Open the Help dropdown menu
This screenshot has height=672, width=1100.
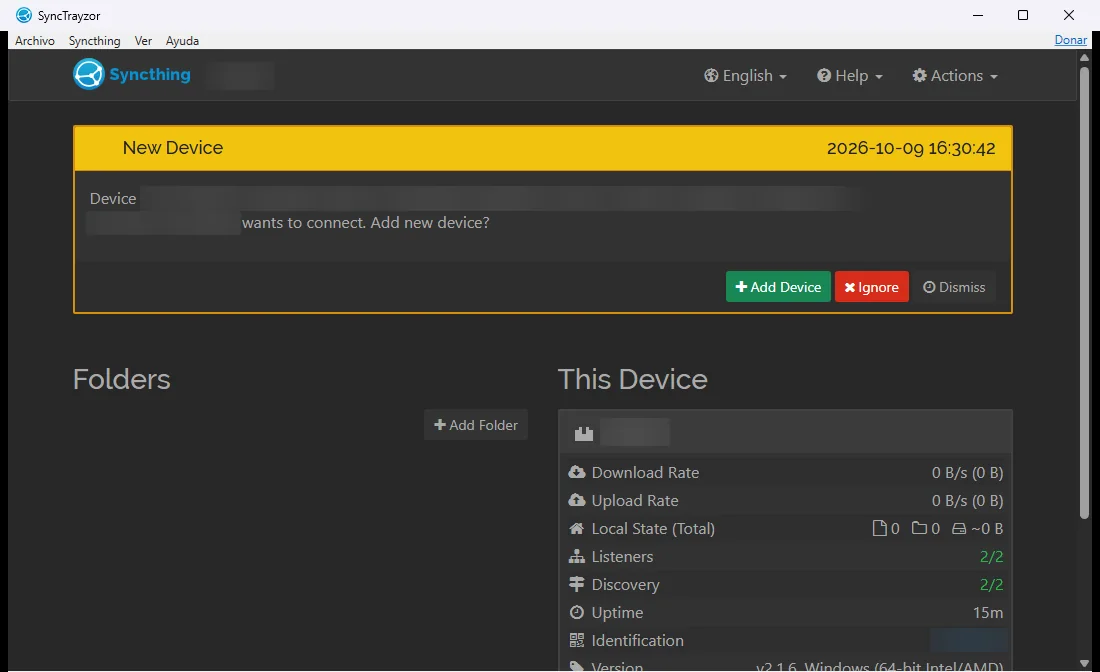(x=850, y=76)
